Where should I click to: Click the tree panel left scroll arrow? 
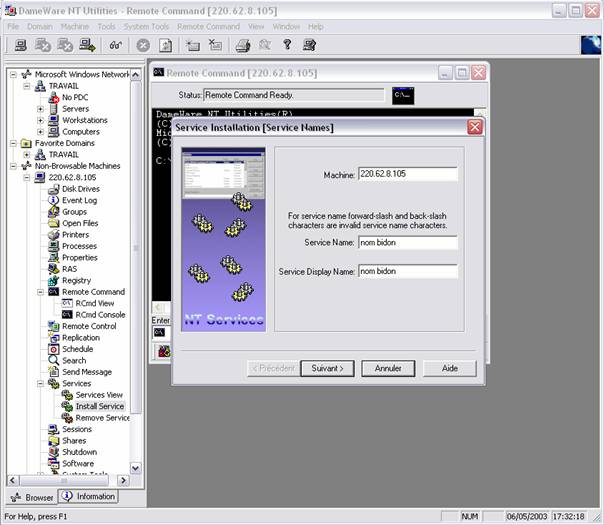(12, 480)
